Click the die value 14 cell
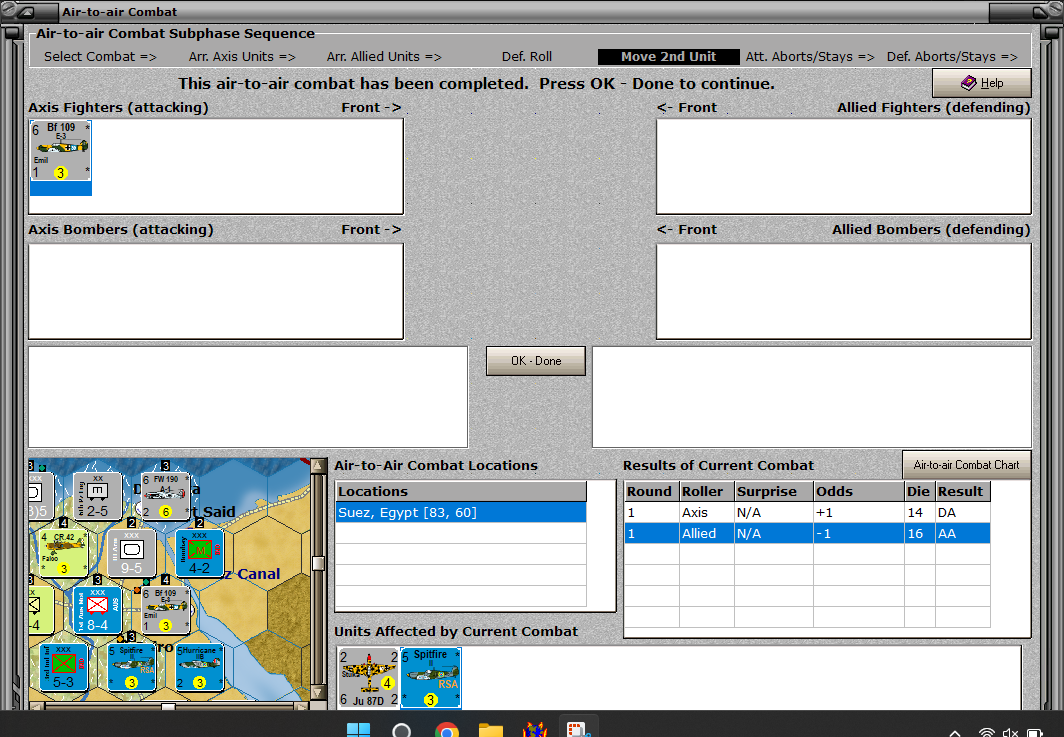1064x737 pixels. (x=919, y=512)
